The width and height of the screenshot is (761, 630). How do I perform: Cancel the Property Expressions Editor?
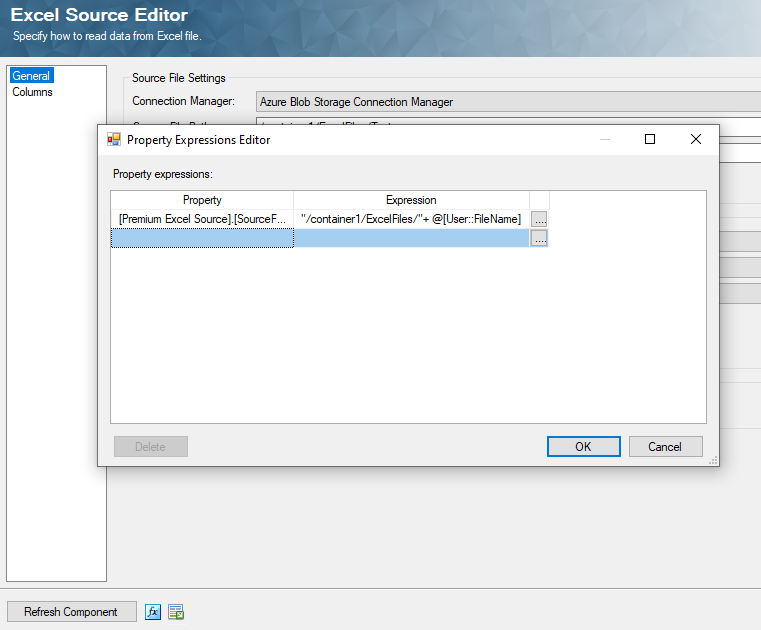pyautogui.click(x=665, y=447)
